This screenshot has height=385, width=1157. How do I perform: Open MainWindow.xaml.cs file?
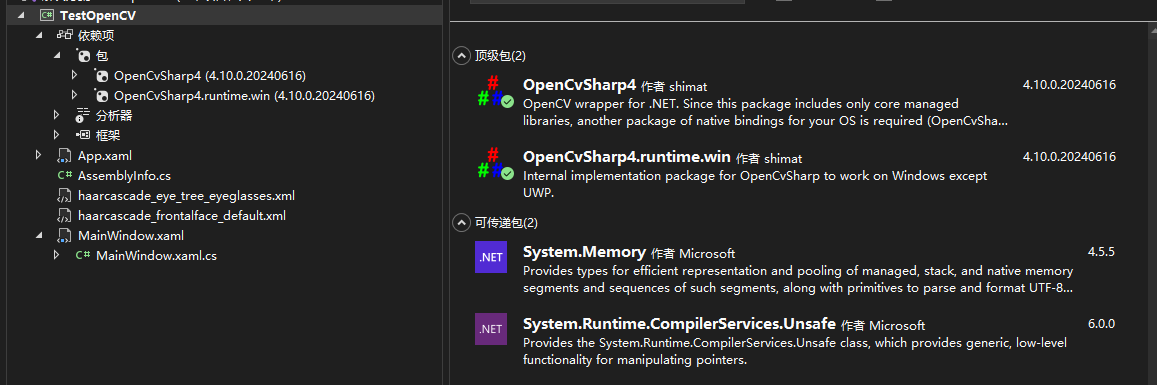point(156,256)
